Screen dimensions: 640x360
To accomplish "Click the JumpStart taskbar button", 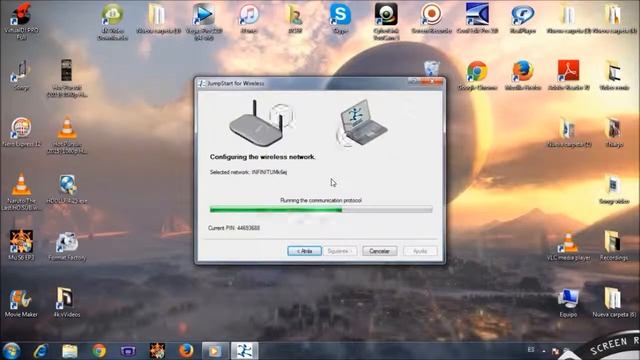I will [x=244, y=351].
